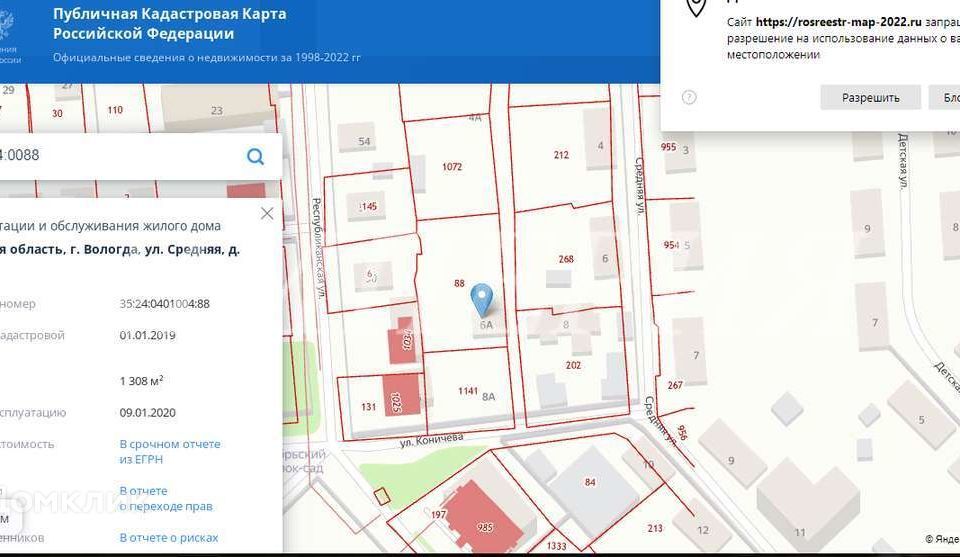The width and height of the screenshot is (960, 557).
Task: Select parcel 955 on the map
Action: coord(668,147)
